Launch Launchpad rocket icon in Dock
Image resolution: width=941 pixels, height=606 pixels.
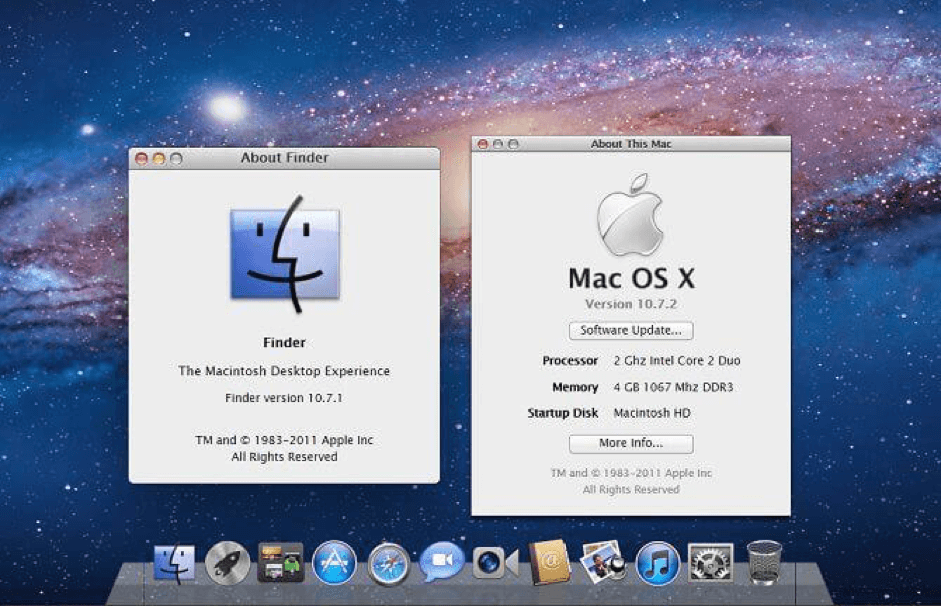click(x=228, y=564)
